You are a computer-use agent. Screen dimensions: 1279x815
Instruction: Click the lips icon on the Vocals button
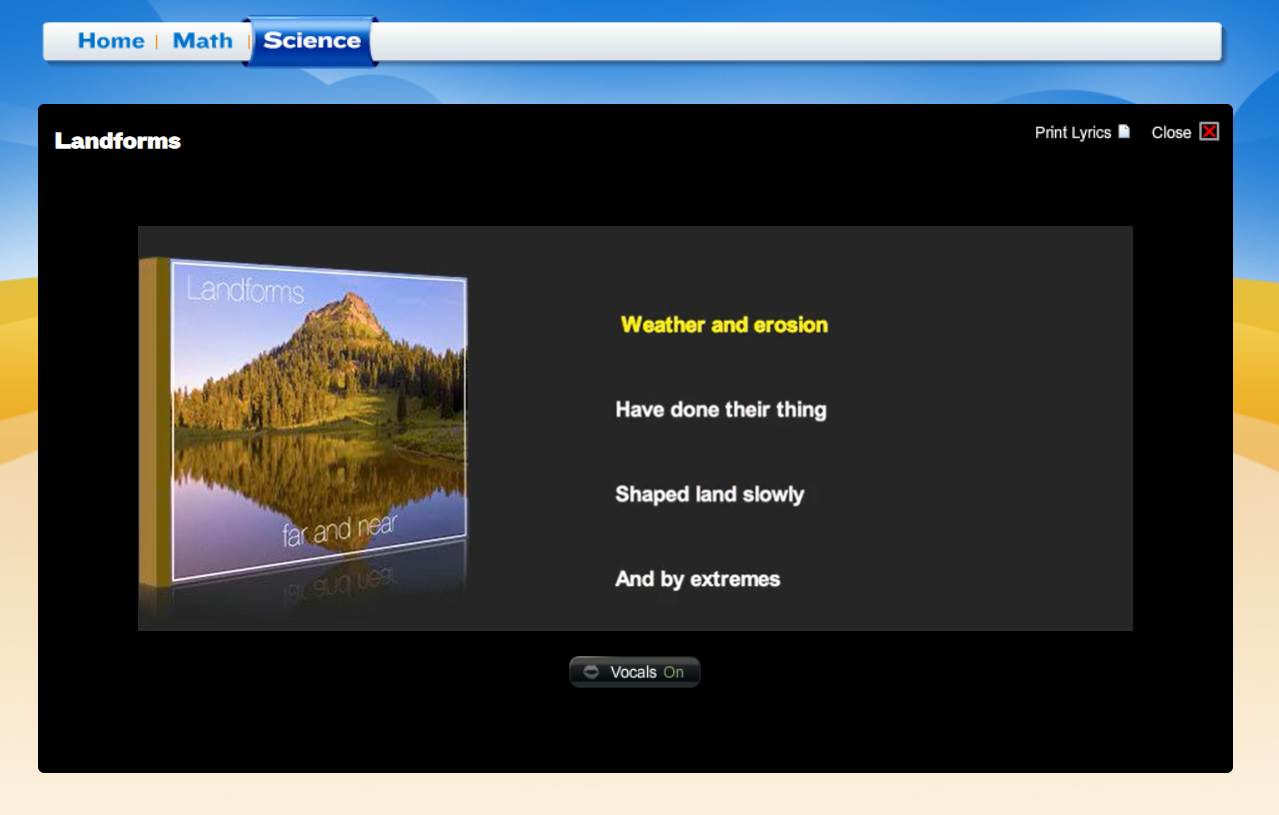click(x=591, y=672)
